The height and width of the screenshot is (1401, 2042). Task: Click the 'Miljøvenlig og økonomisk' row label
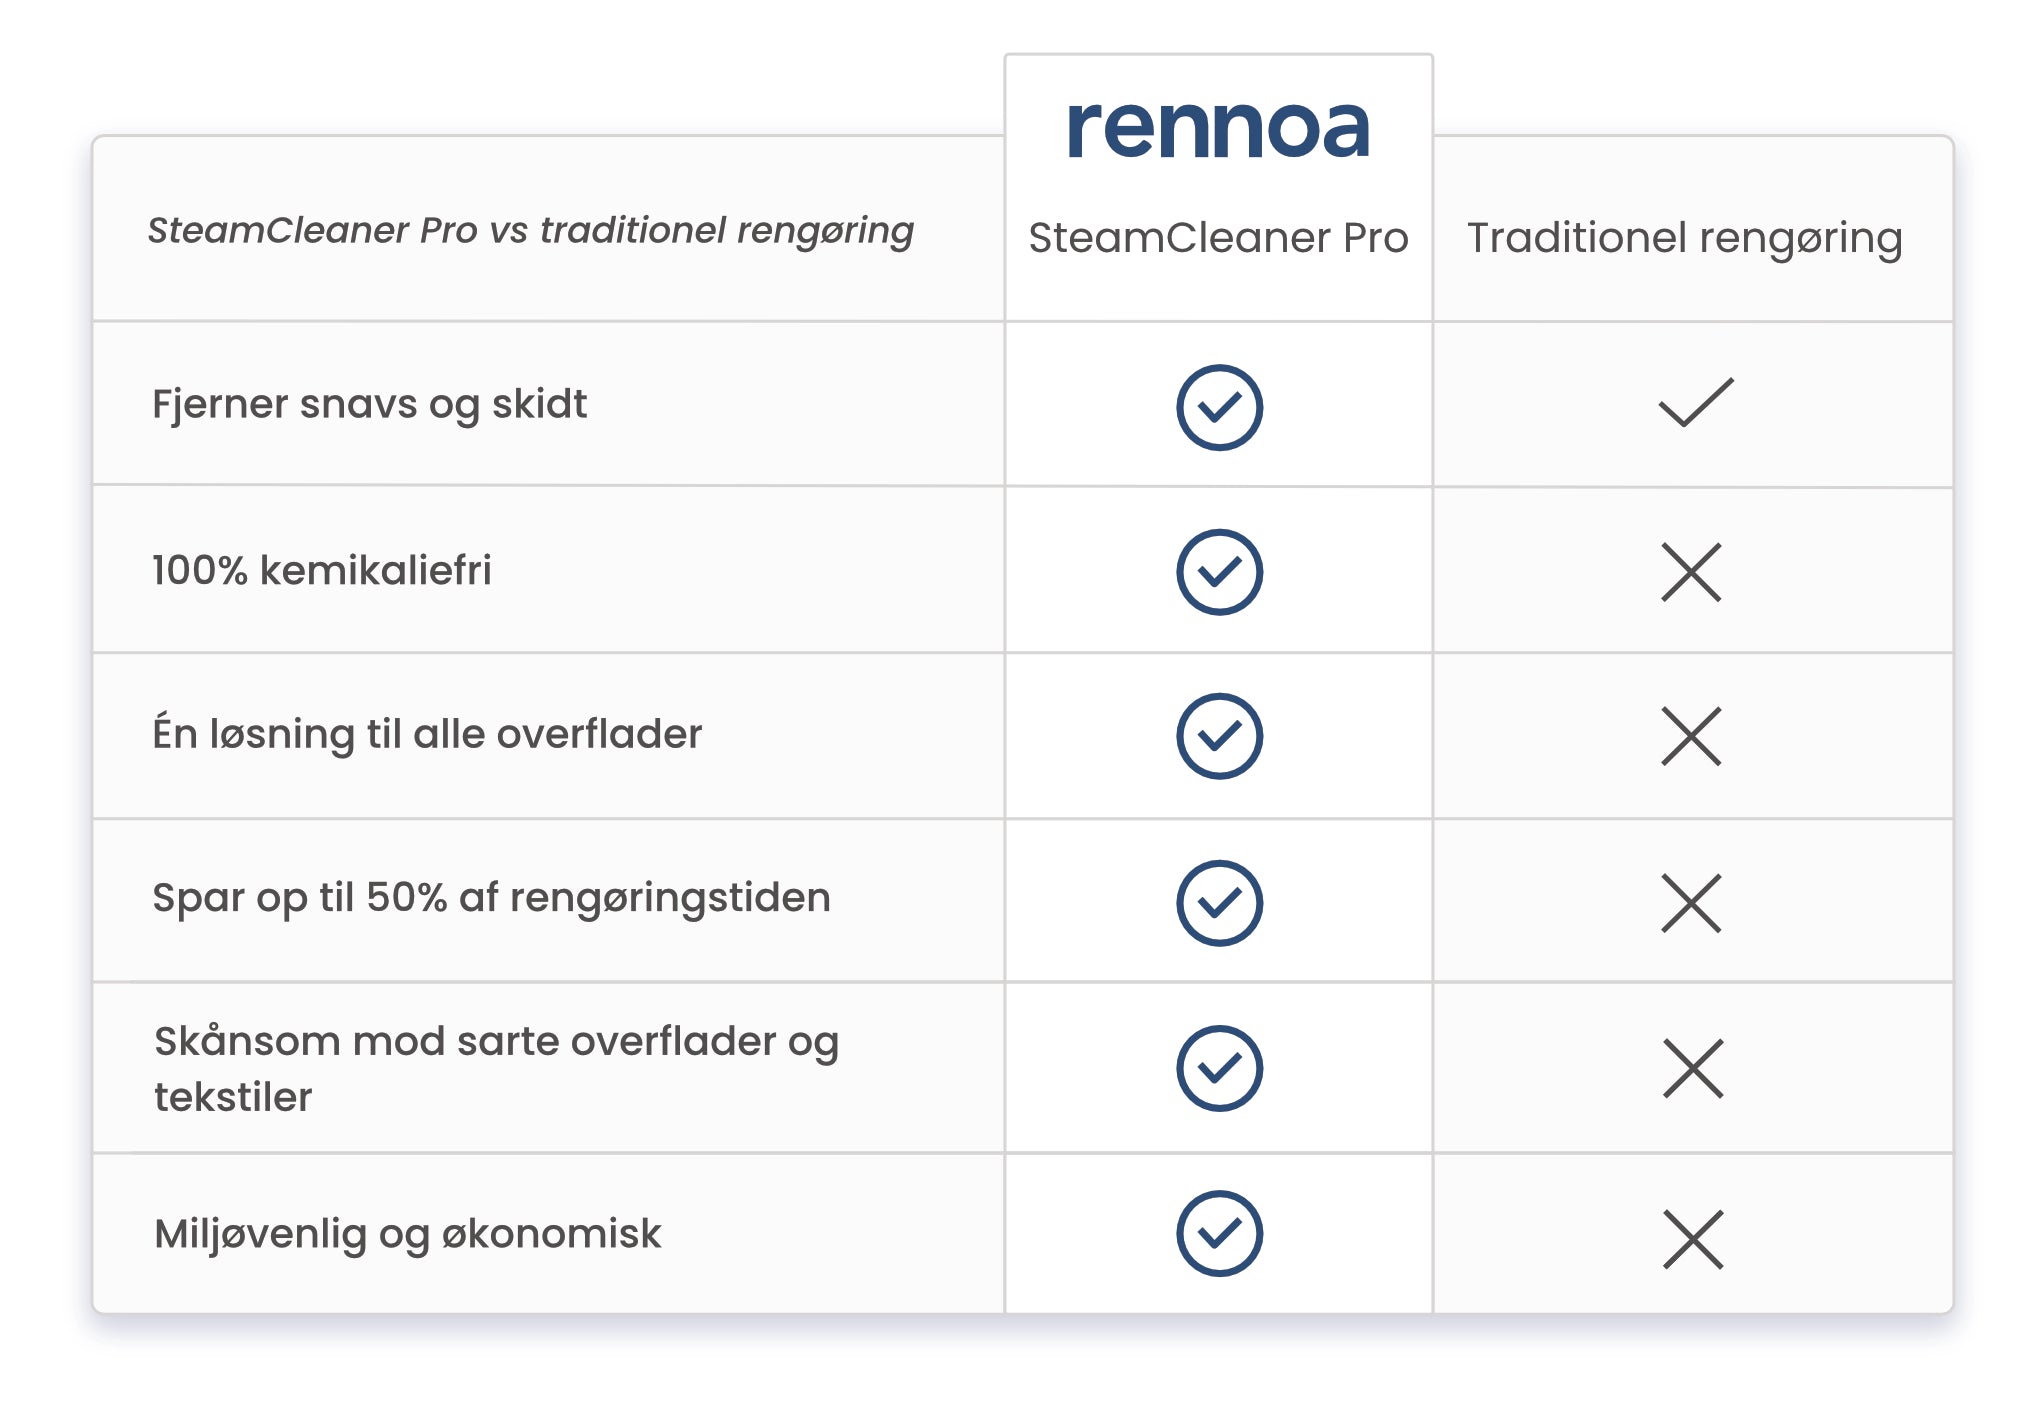click(407, 1235)
